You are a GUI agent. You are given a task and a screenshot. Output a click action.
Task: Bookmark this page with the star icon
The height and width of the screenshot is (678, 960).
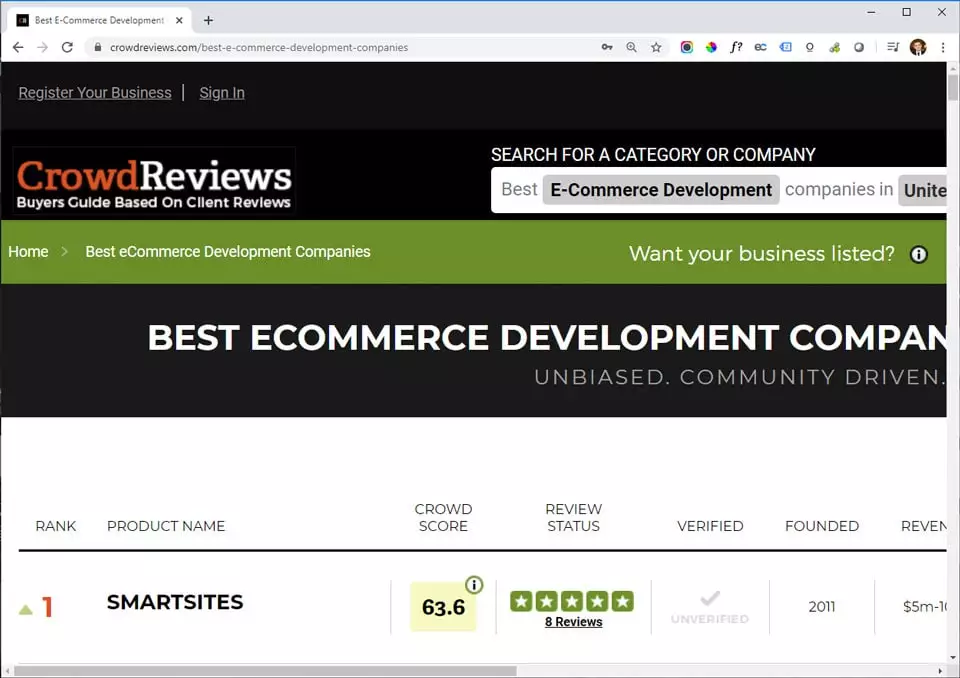(656, 47)
